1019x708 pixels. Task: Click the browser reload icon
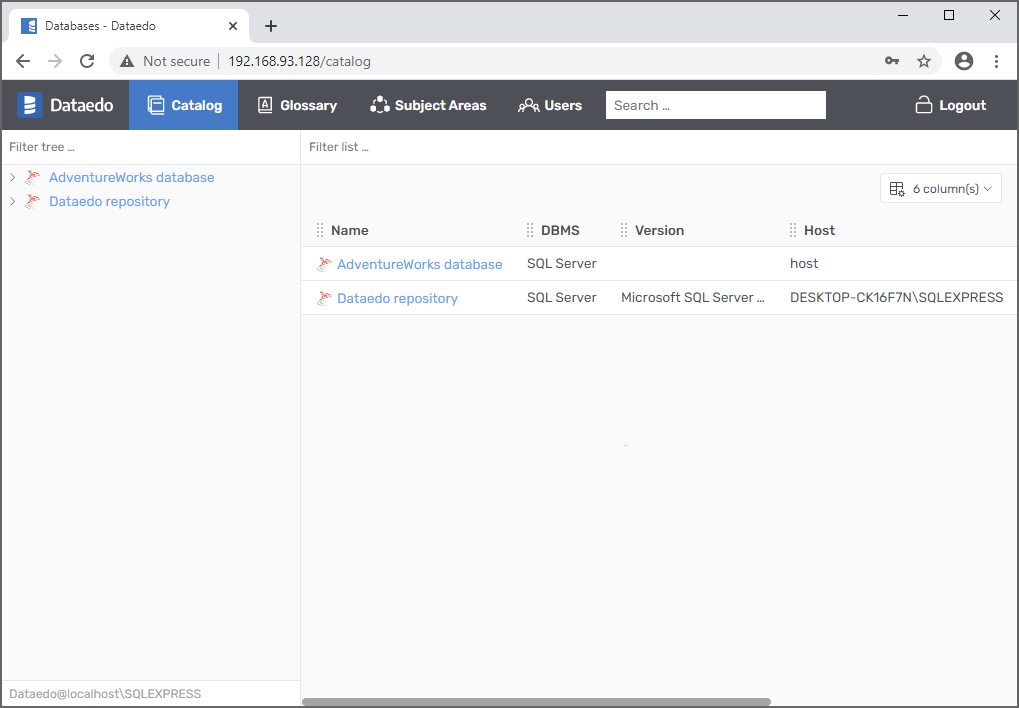pyautogui.click(x=87, y=61)
